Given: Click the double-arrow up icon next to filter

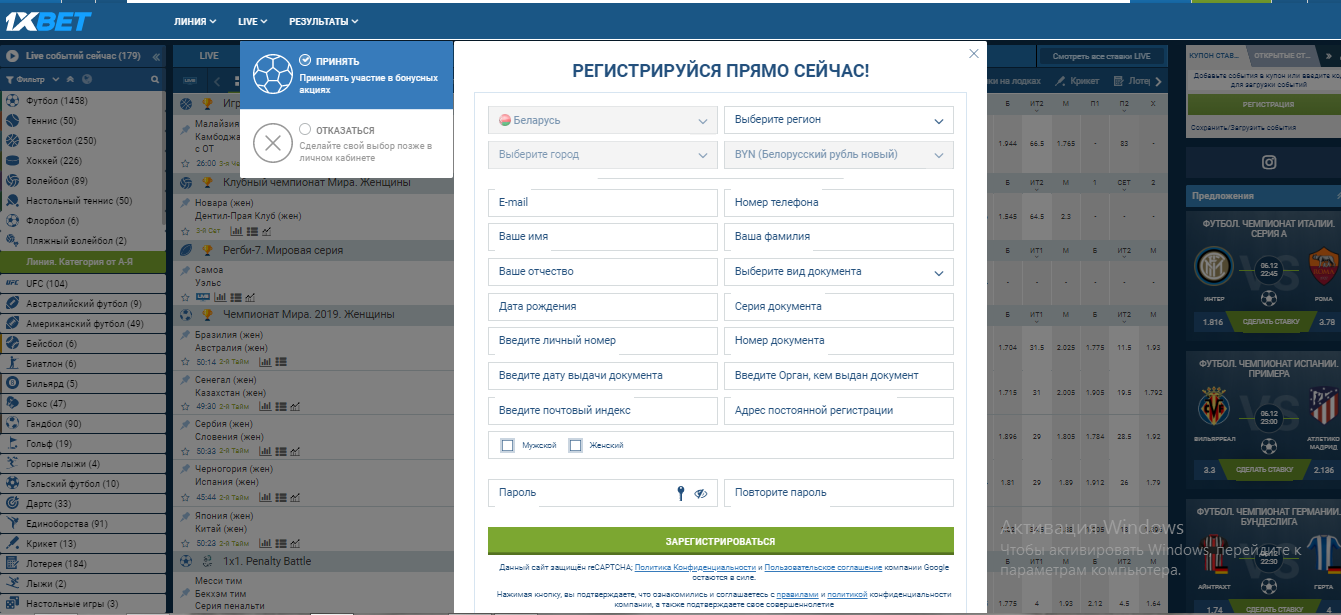Looking at the screenshot, I should 72,79.
